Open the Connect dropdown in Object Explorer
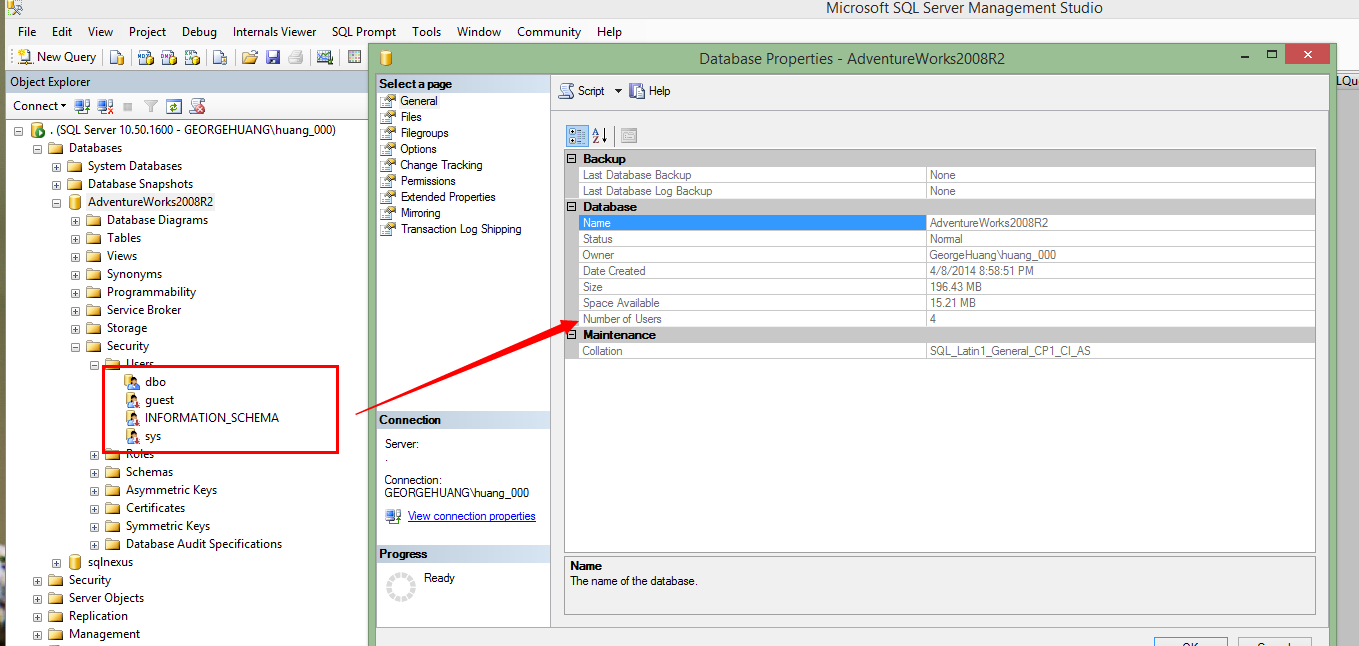The image size is (1359, 646). point(40,106)
